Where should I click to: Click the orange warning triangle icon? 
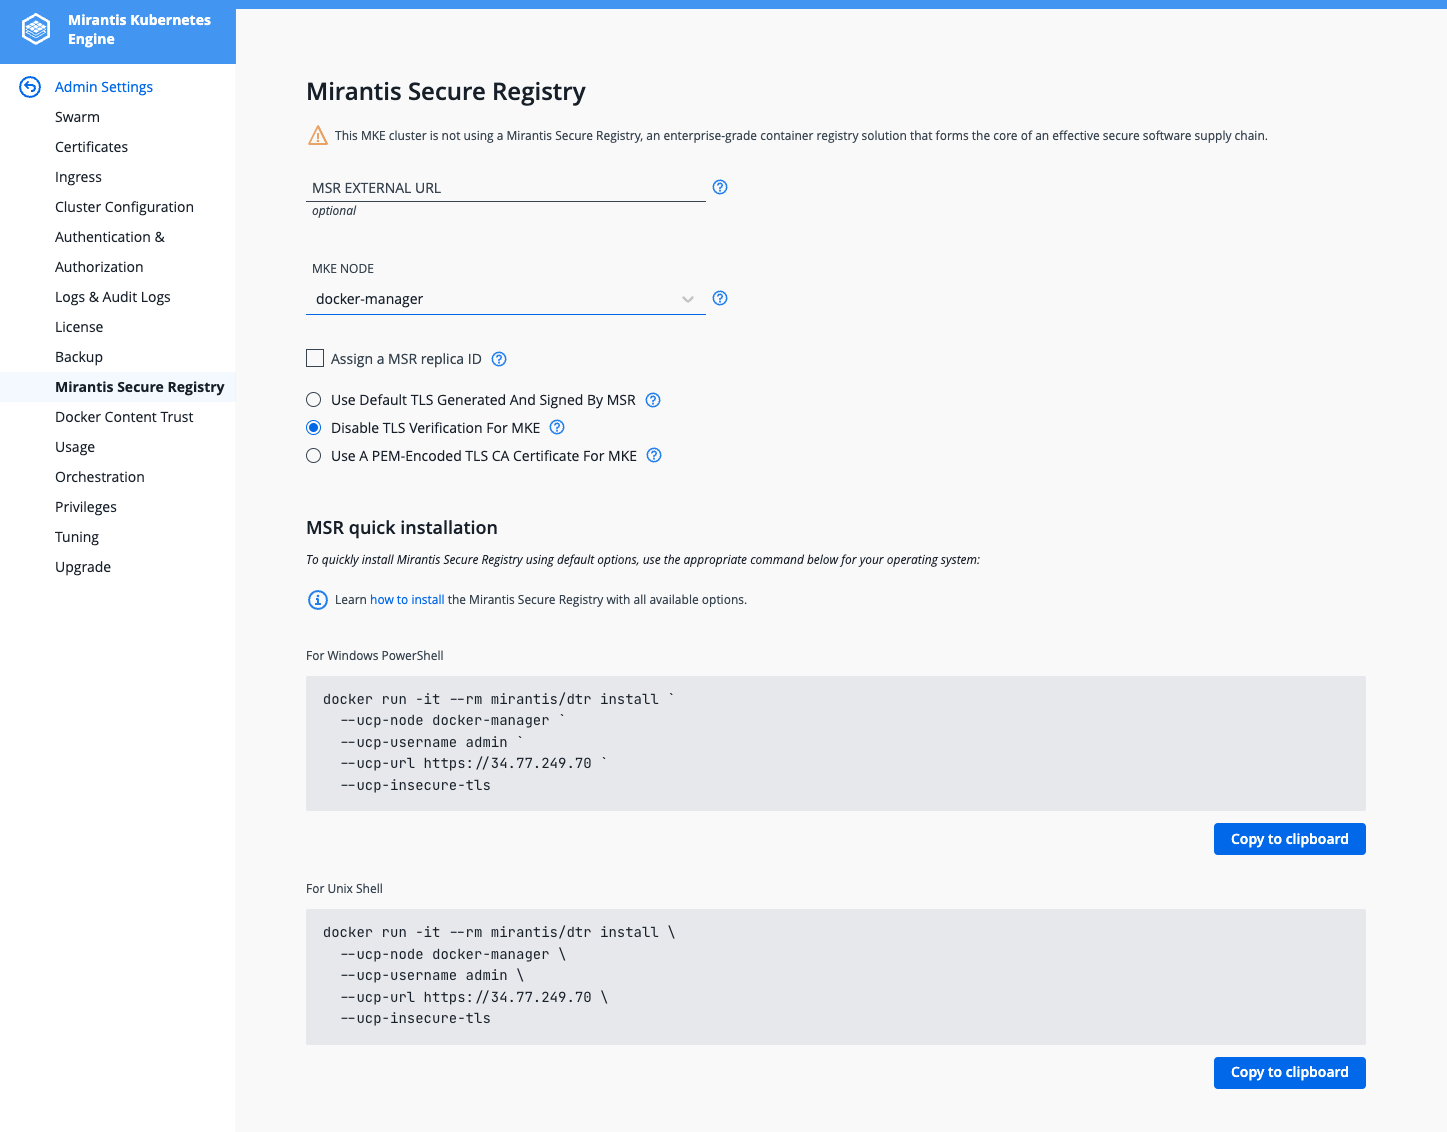coord(318,135)
